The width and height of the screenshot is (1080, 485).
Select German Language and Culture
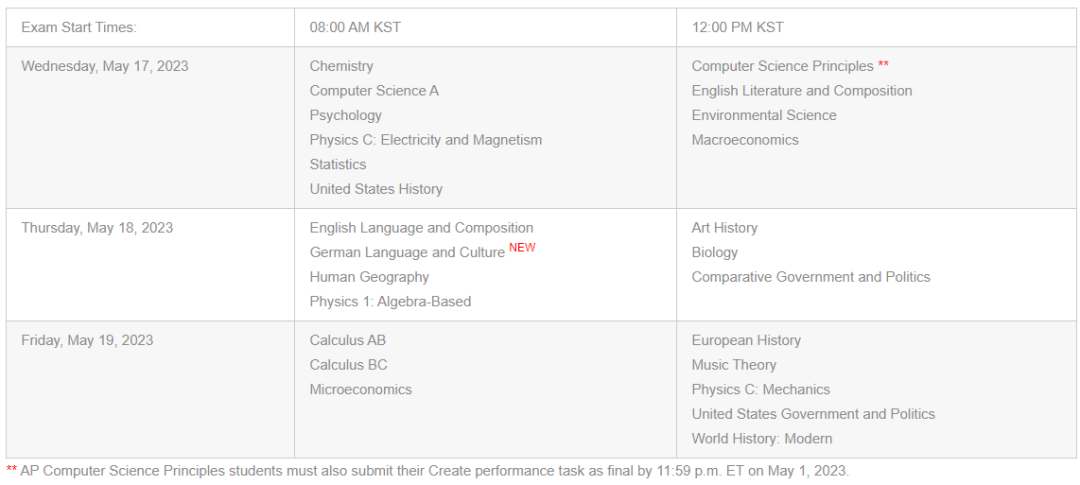click(407, 253)
